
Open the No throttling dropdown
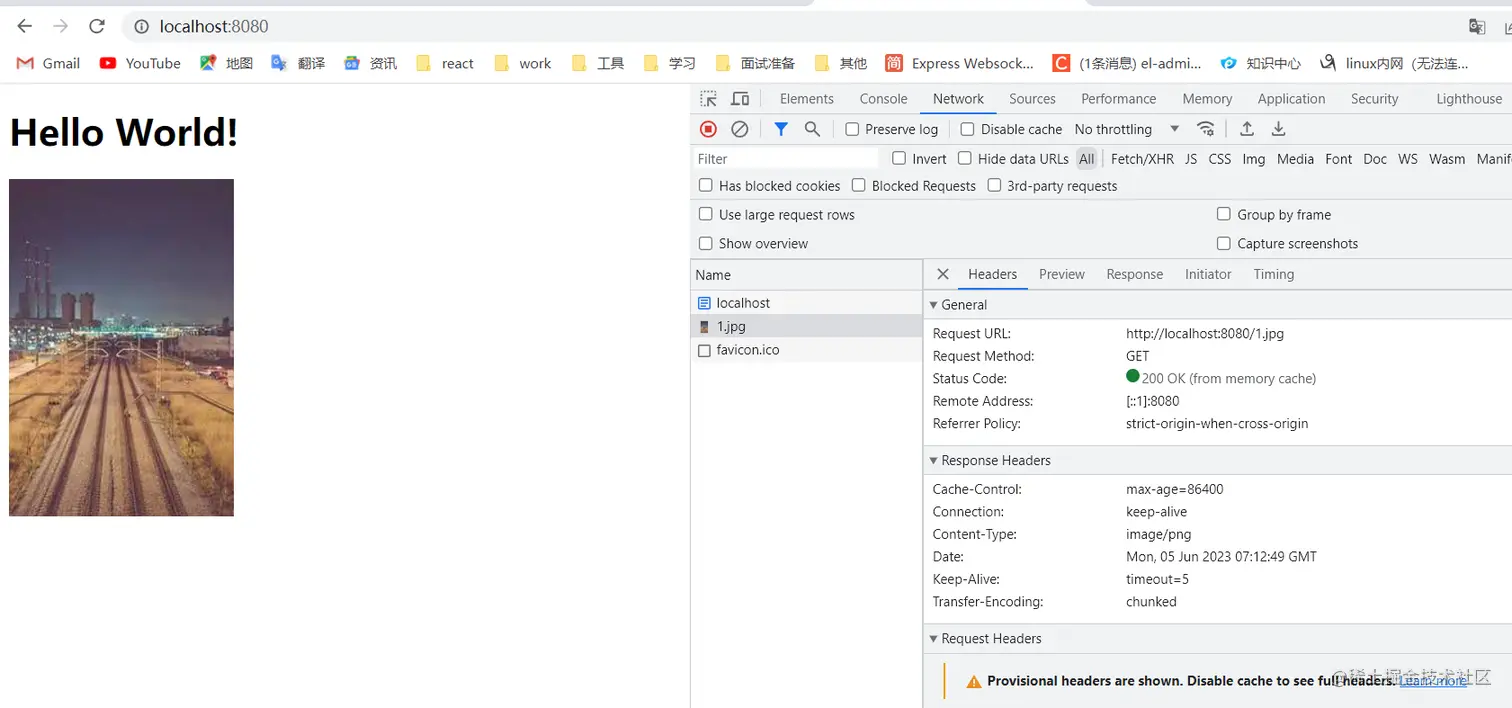1127,129
